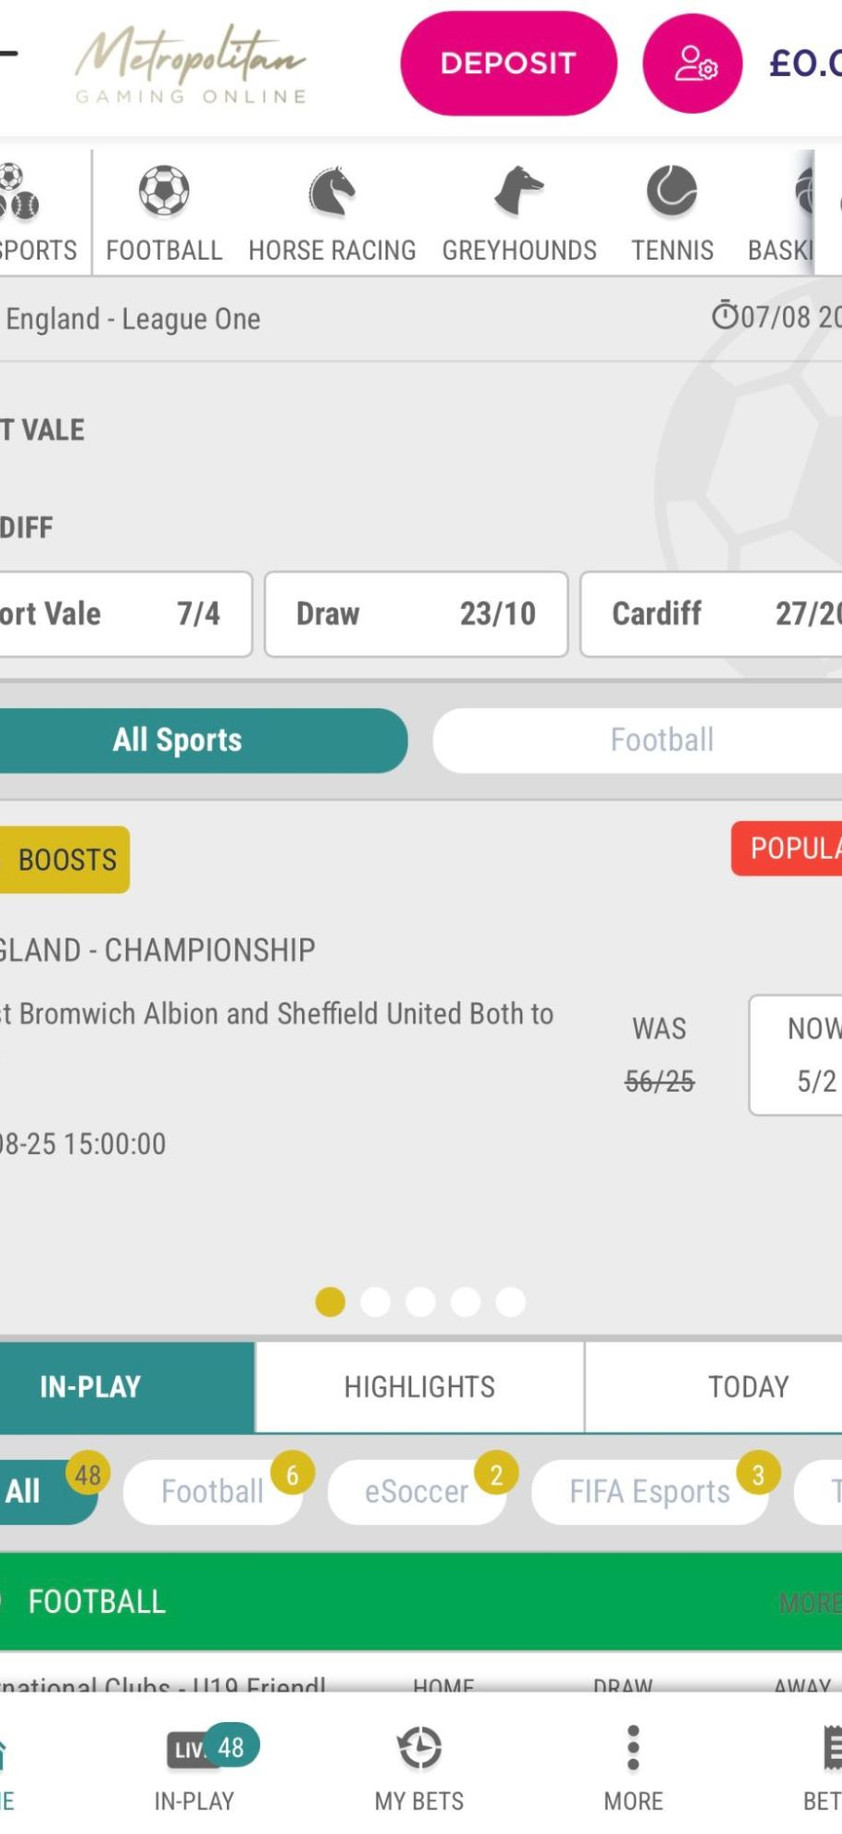Expand the green Football section header
Image resolution: width=842 pixels, height=1834 pixels.
[420, 1601]
